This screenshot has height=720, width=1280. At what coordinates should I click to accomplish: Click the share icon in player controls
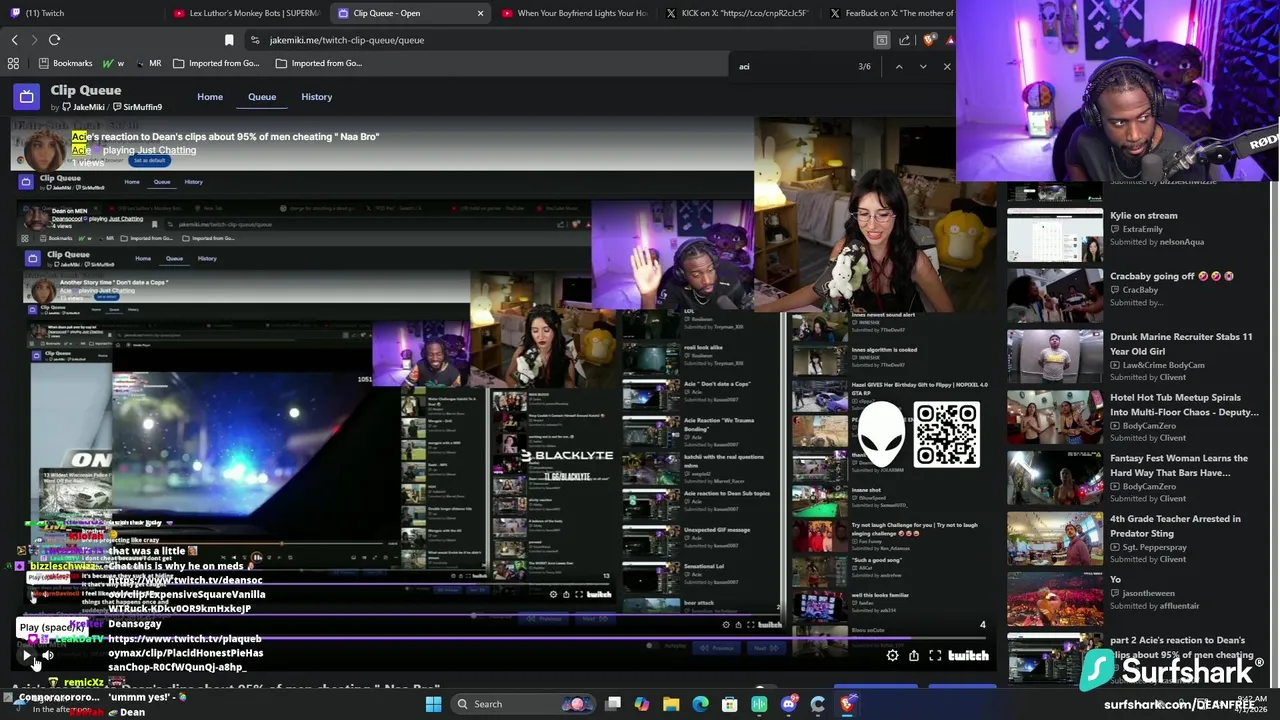(x=914, y=655)
